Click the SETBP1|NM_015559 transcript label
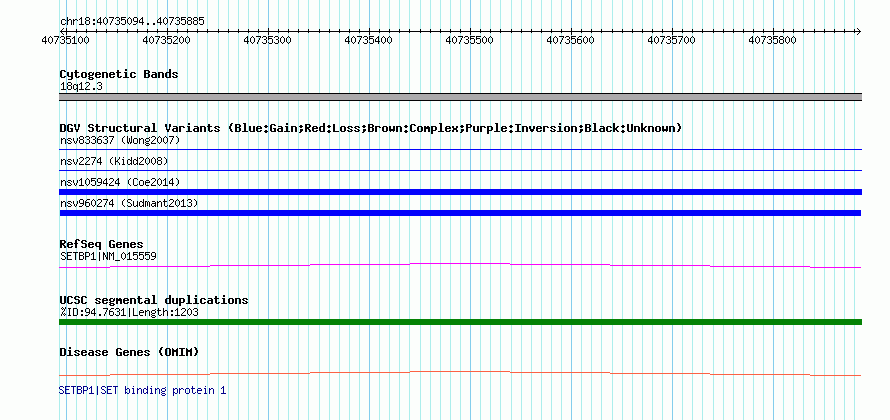 (108, 257)
